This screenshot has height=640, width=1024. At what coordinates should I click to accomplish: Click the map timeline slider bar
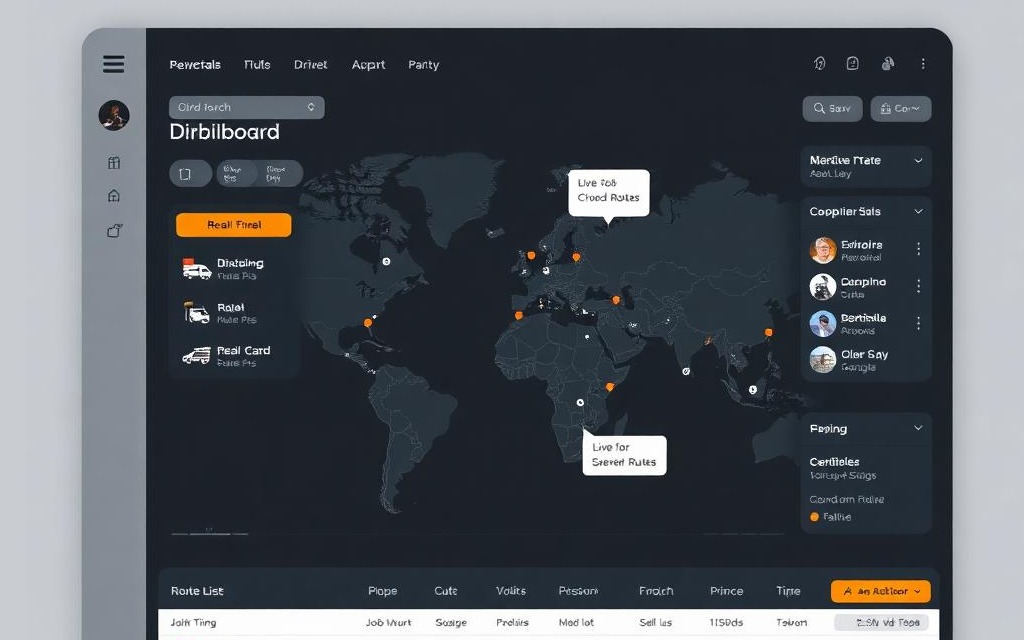click(x=210, y=534)
